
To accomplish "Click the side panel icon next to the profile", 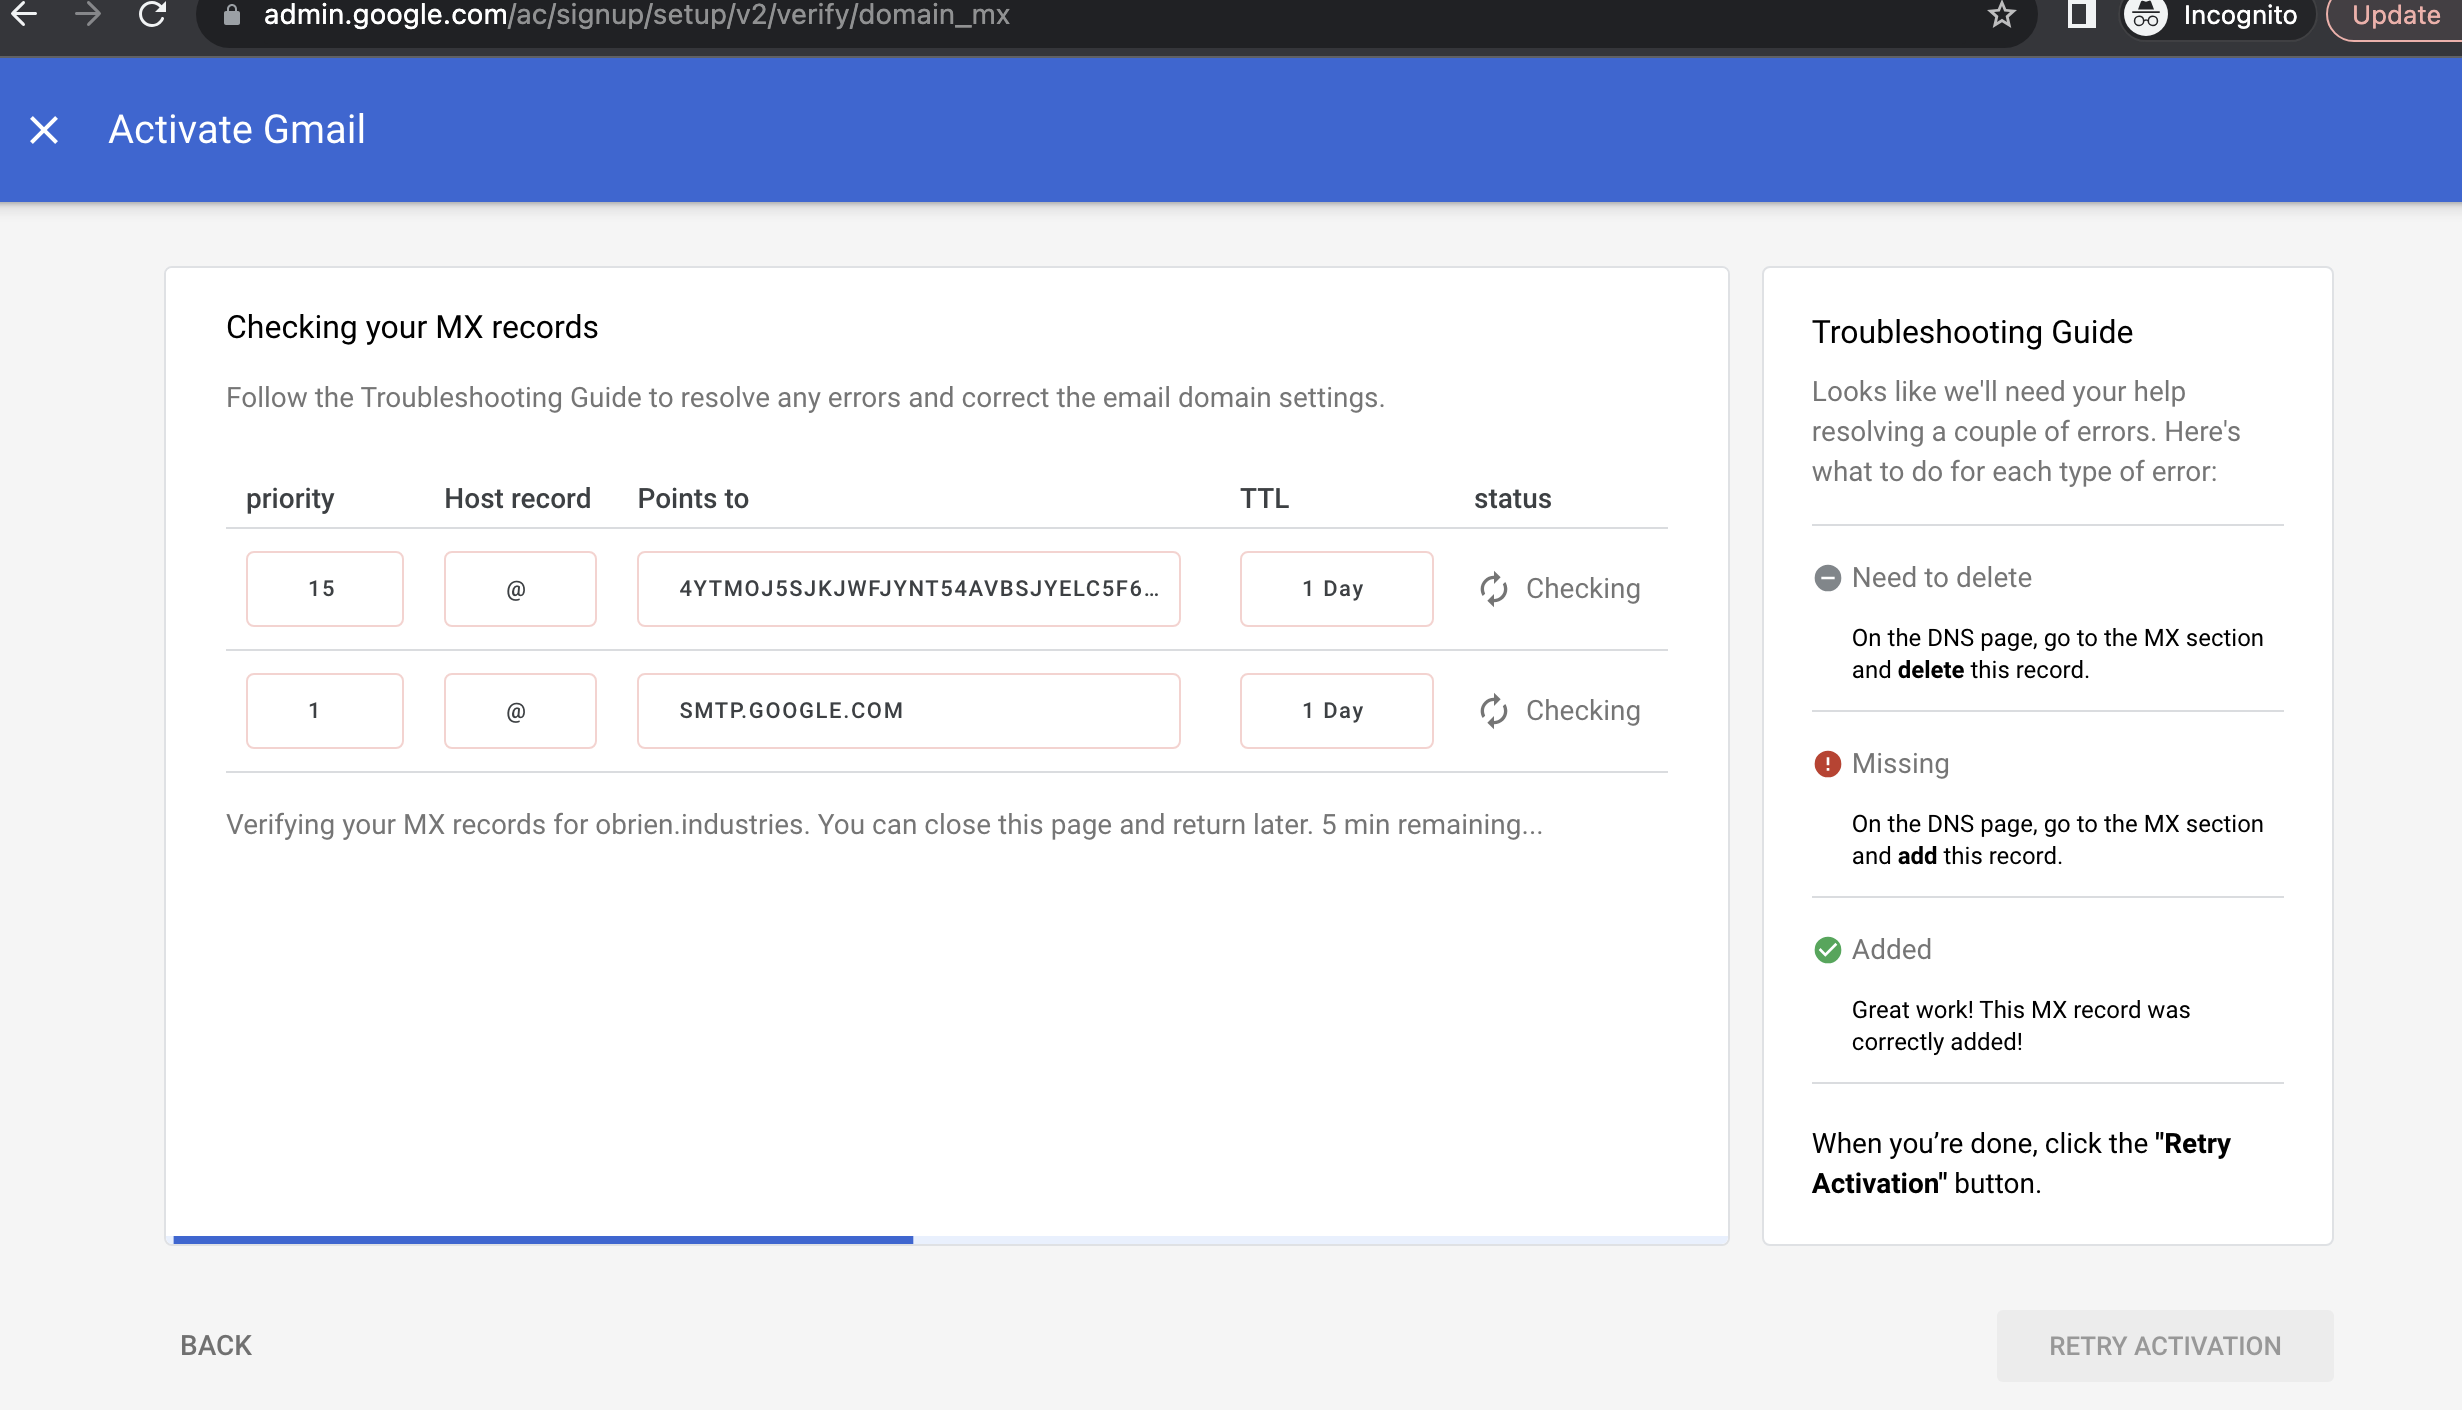I will coord(2080,15).
